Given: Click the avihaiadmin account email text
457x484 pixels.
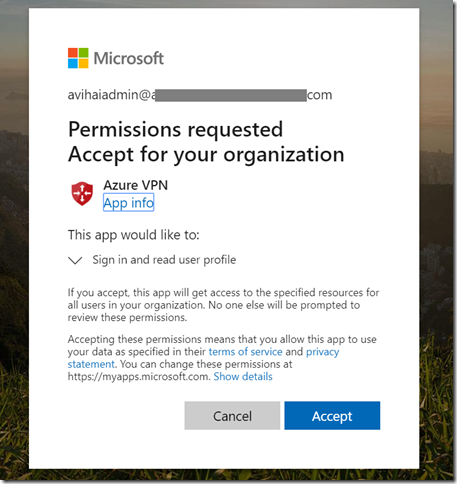Looking at the screenshot, I should click(x=200, y=95).
